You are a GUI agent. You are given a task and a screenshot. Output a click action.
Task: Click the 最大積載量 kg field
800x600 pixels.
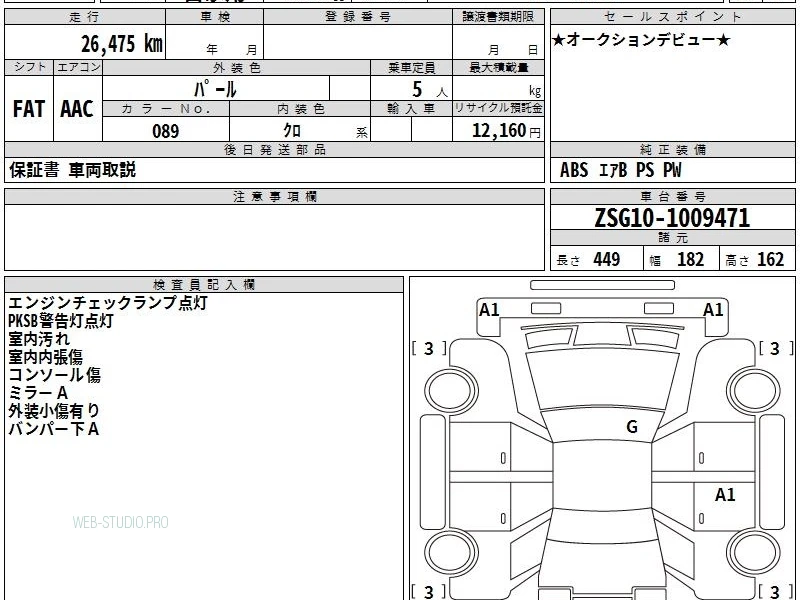pyautogui.click(x=498, y=88)
